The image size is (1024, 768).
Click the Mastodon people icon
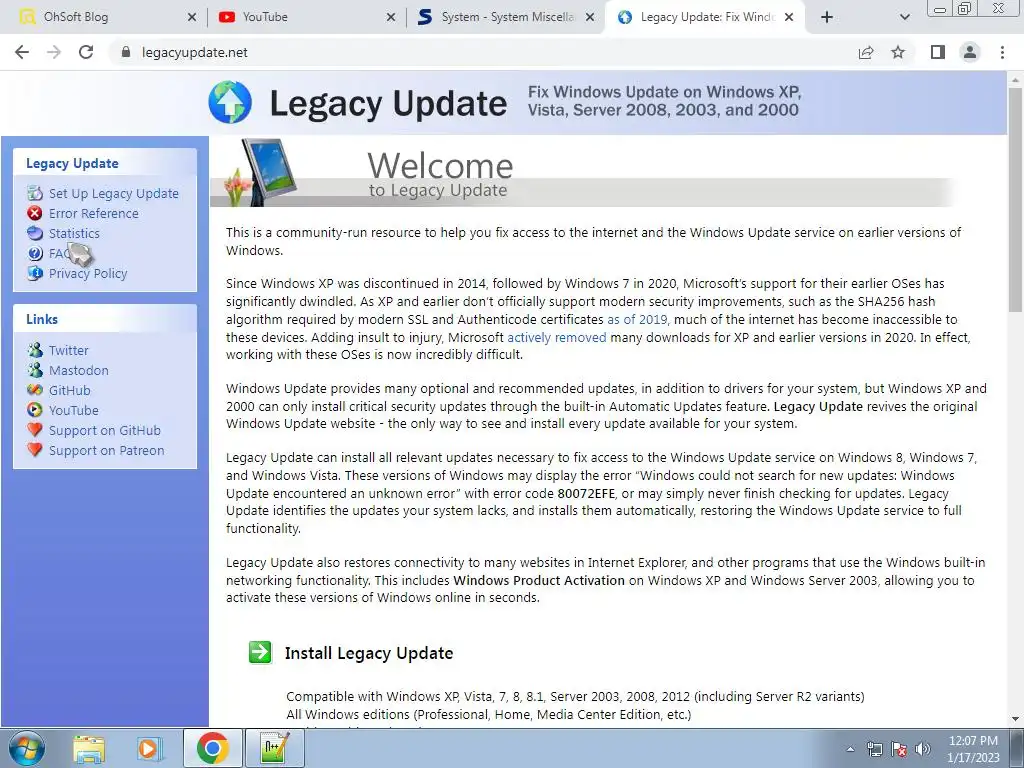pos(35,370)
